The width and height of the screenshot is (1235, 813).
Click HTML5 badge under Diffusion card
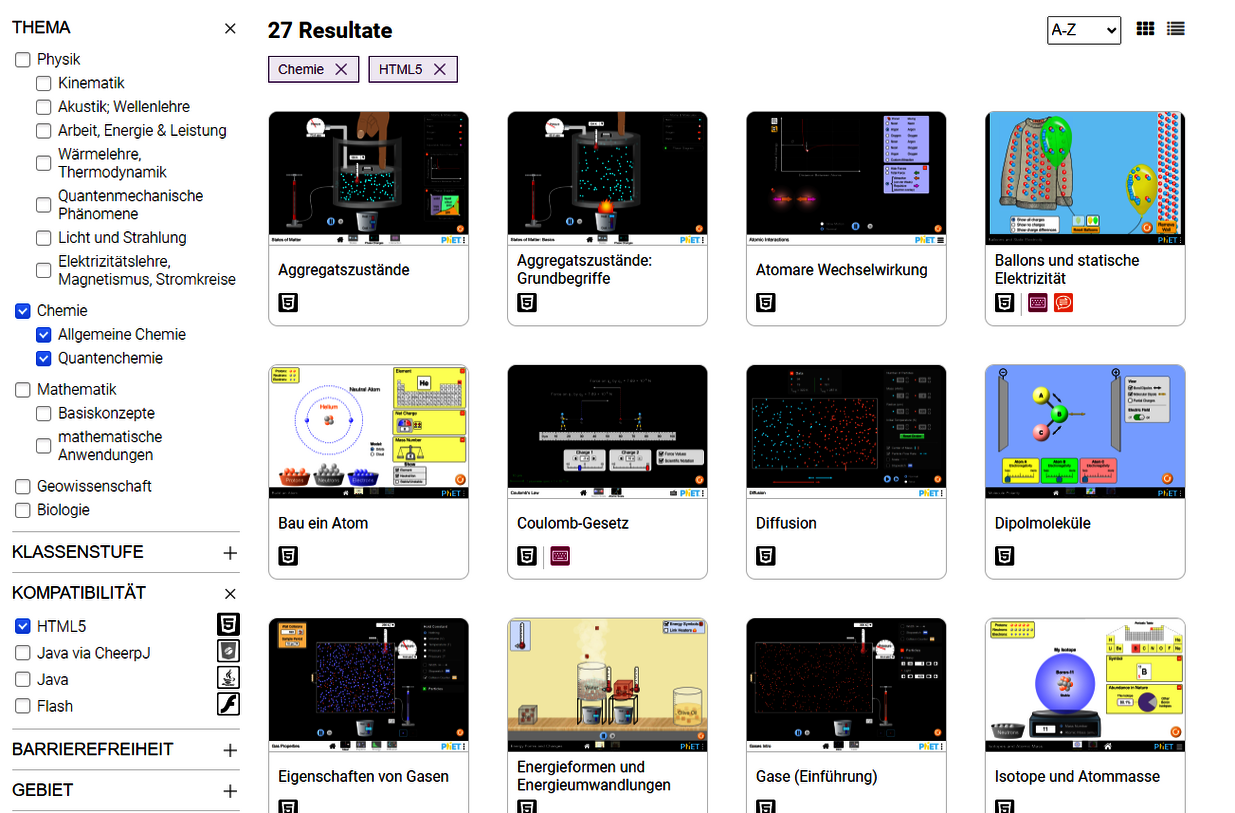coord(766,556)
